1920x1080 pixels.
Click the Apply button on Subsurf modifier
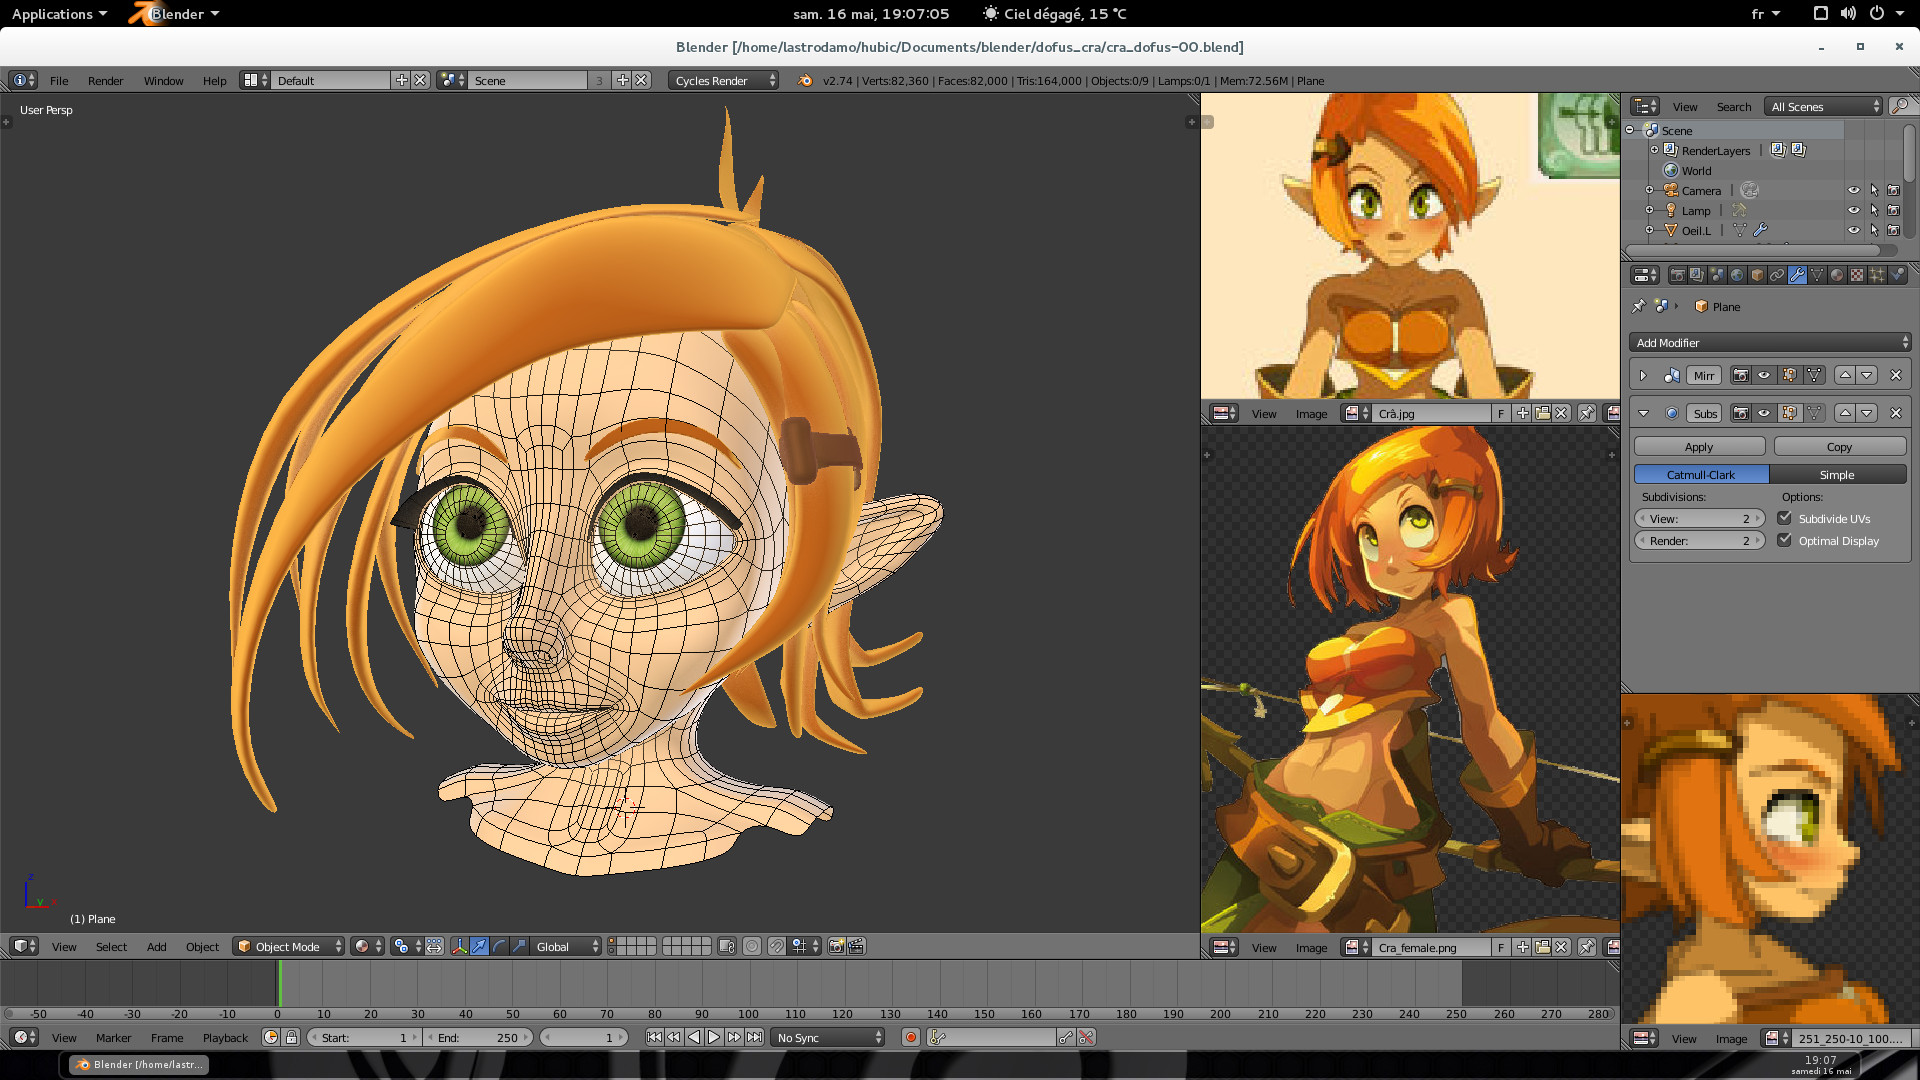pos(1699,446)
